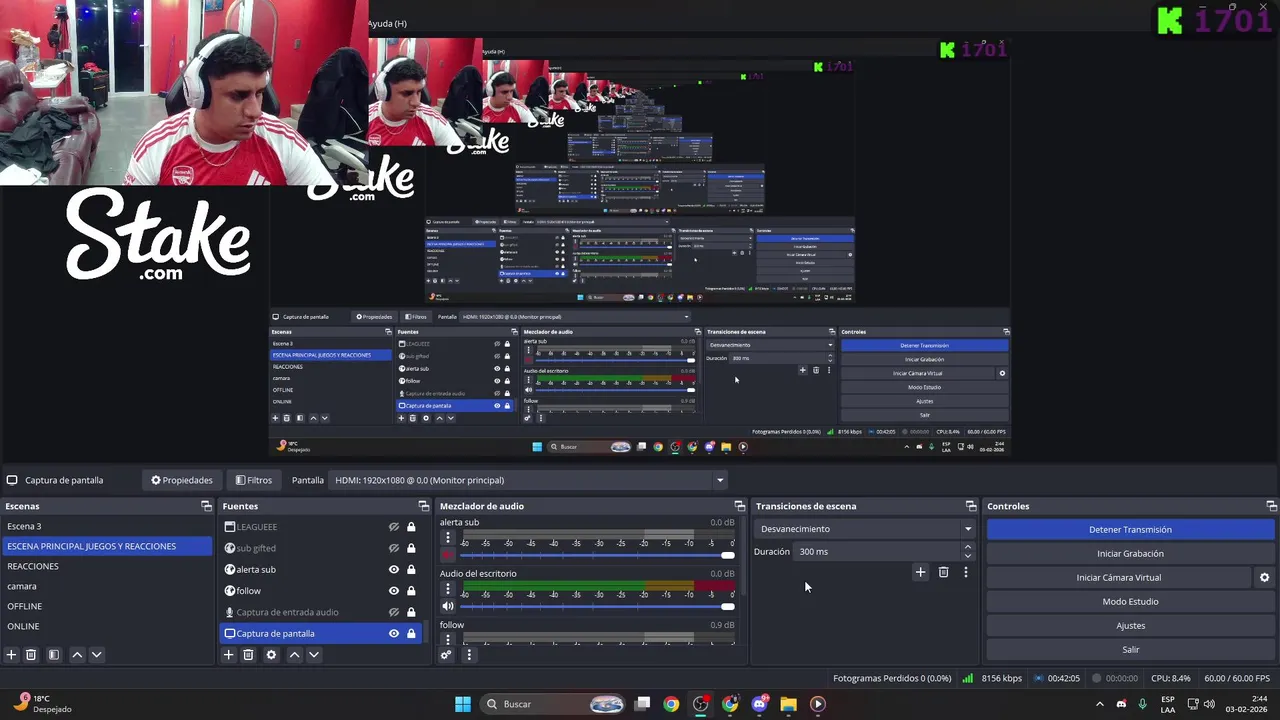Image resolution: width=1280 pixels, height=720 pixels.
Task: Show the sub gifted source
Action: [x=394, y=548]
